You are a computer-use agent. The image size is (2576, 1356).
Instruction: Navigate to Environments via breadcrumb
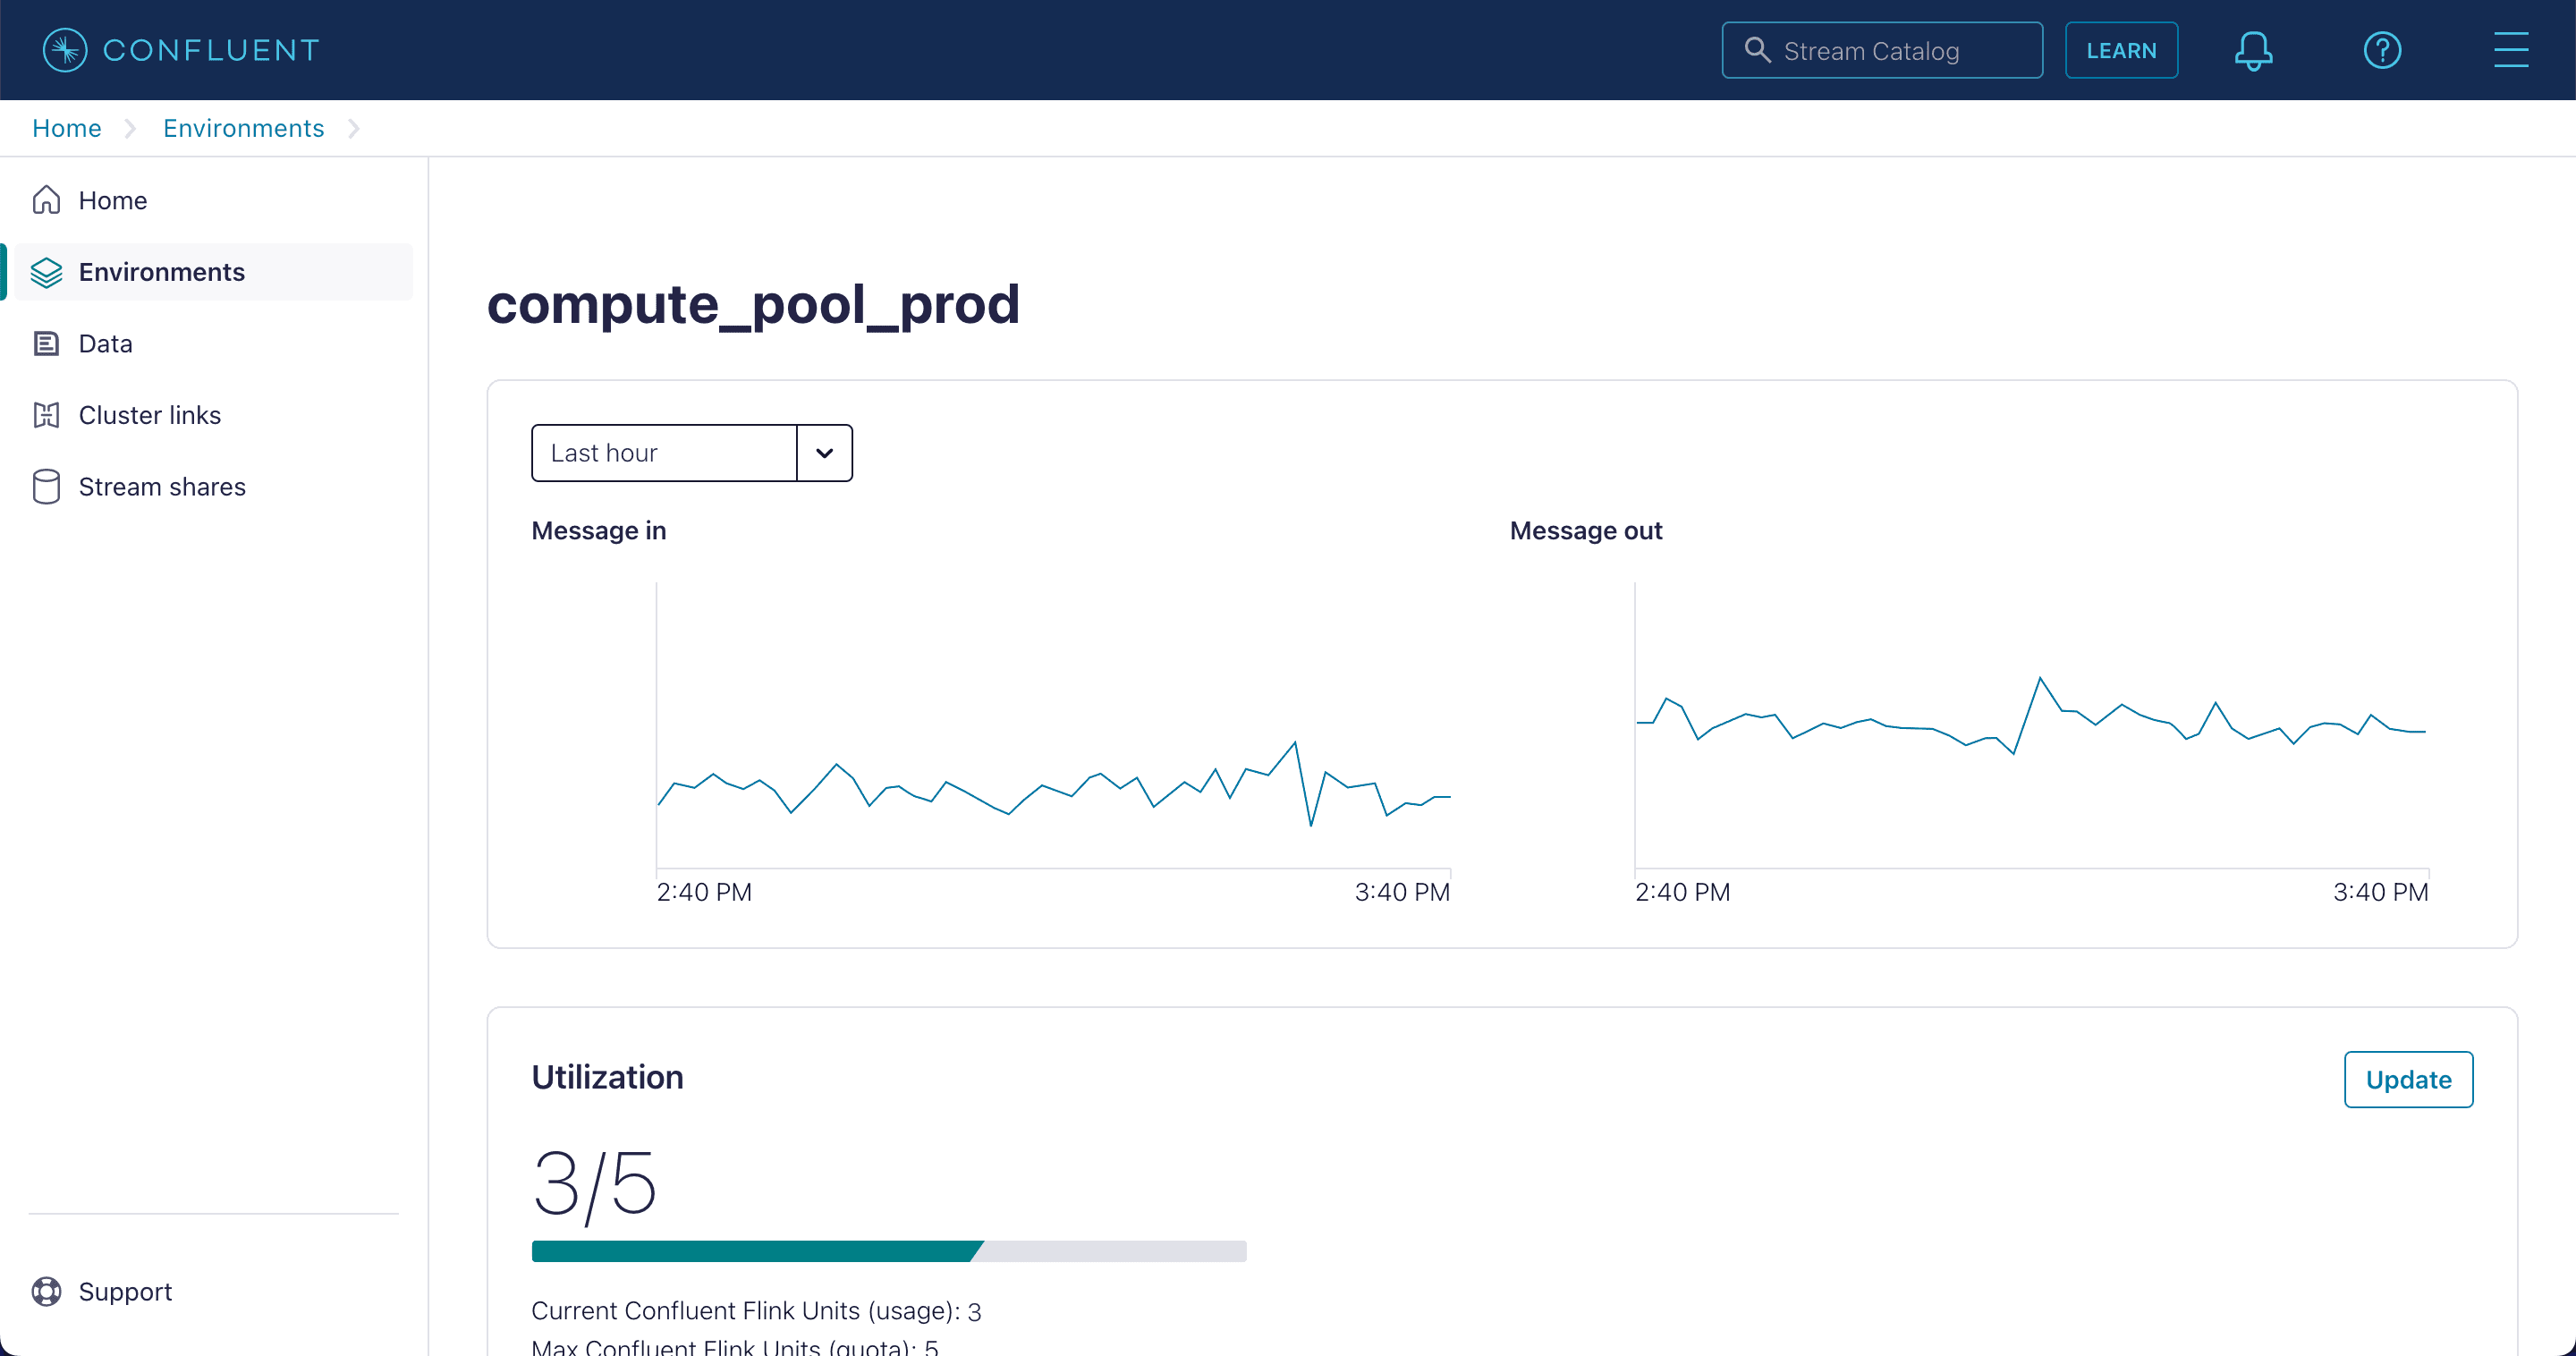tap(243, 128)
